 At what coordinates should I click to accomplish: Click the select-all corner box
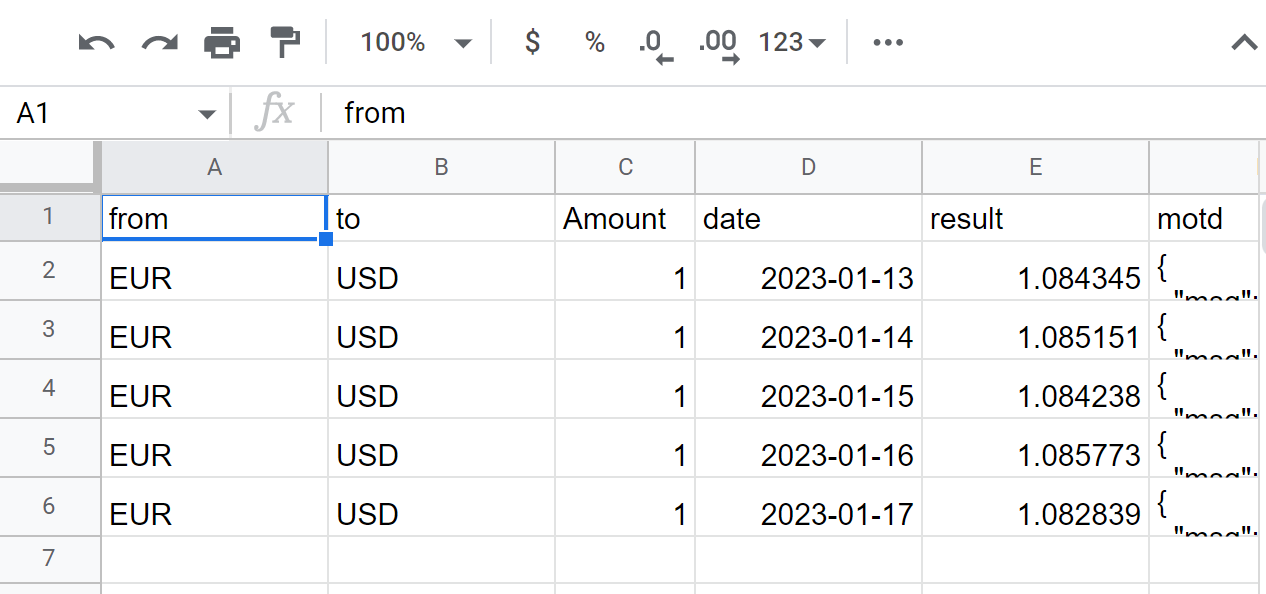(x=49, y=167)
